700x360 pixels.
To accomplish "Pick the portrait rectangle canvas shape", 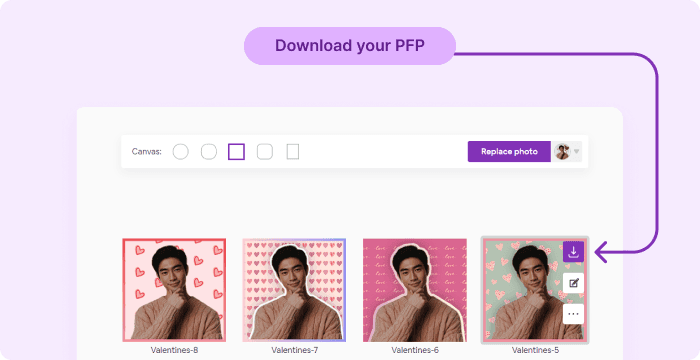I will pyautogui.click(x=292, y=151).
